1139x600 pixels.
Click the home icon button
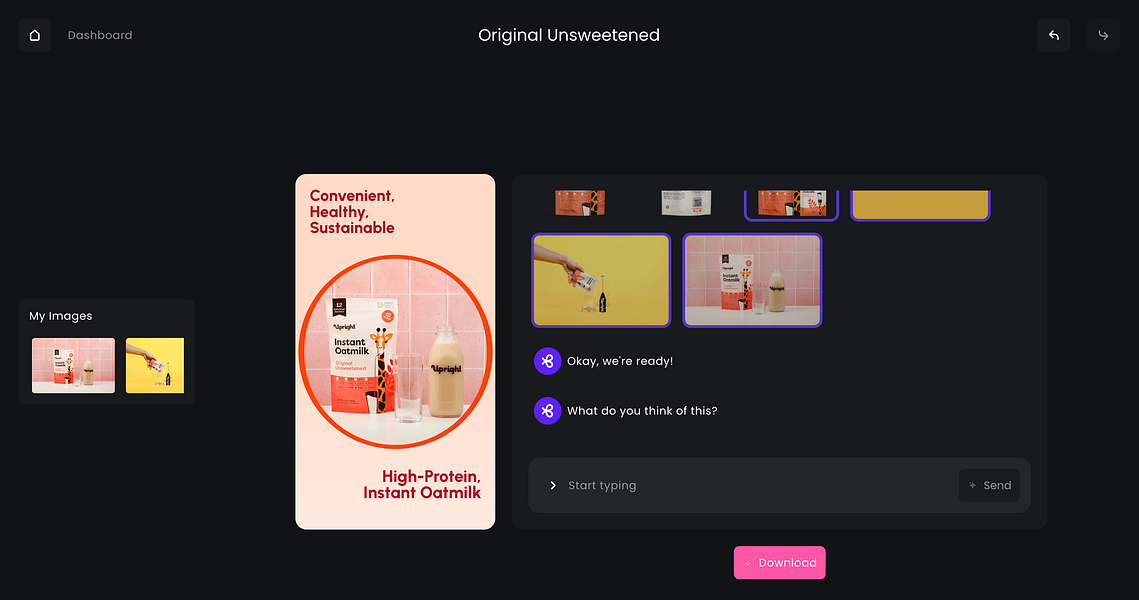tap(34, 35)
